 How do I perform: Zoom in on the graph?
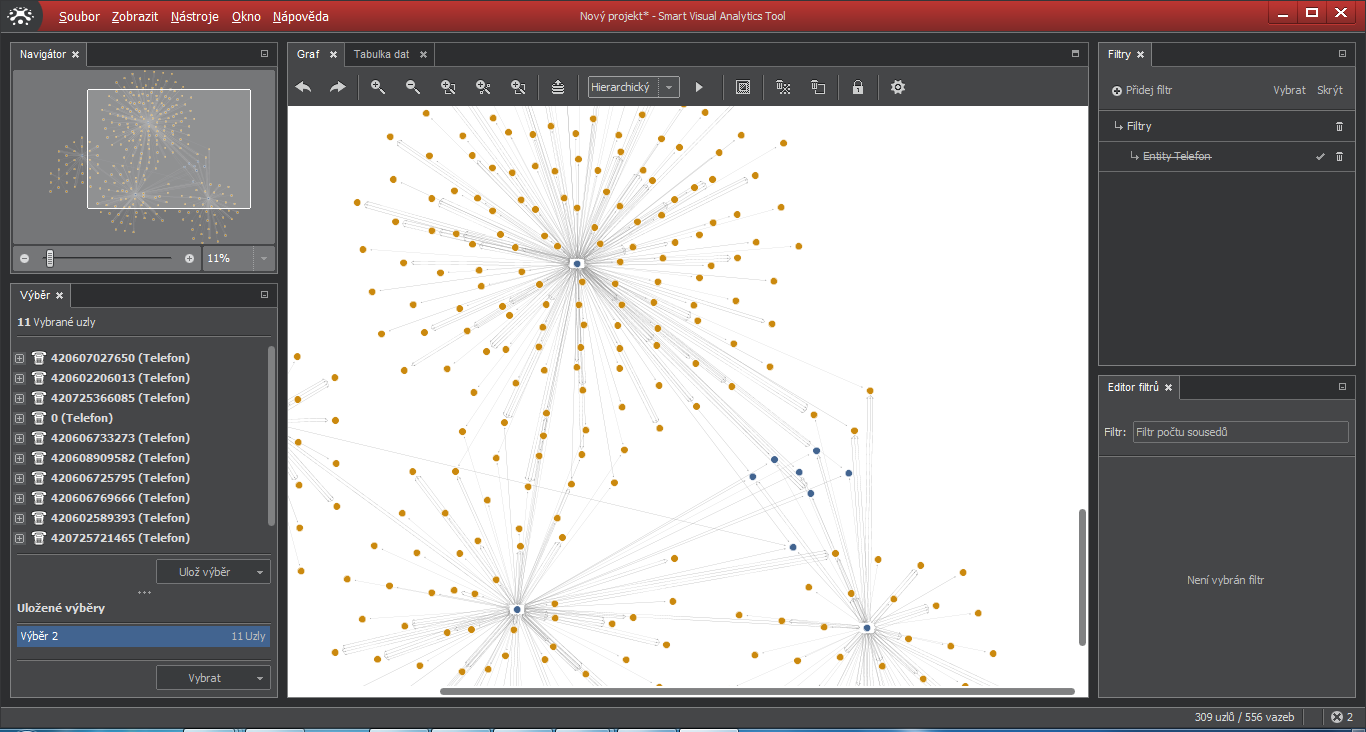[378, 88]
